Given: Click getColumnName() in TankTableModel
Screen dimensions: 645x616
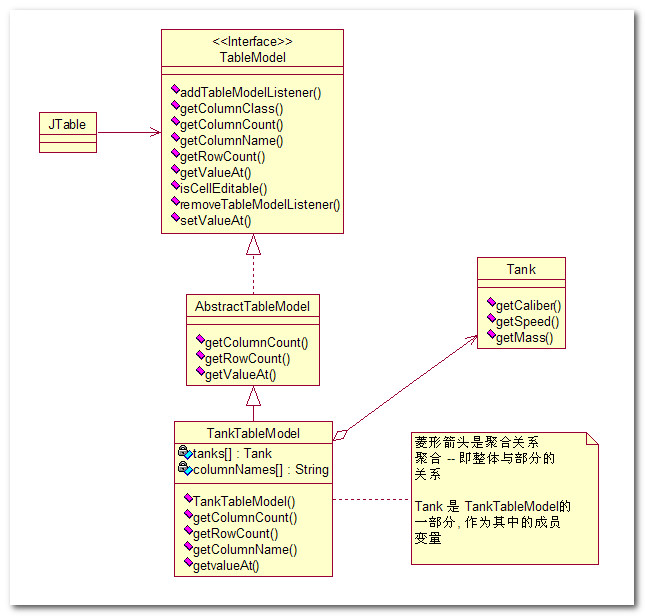Looking at the screenshot, I should [245, 550].
